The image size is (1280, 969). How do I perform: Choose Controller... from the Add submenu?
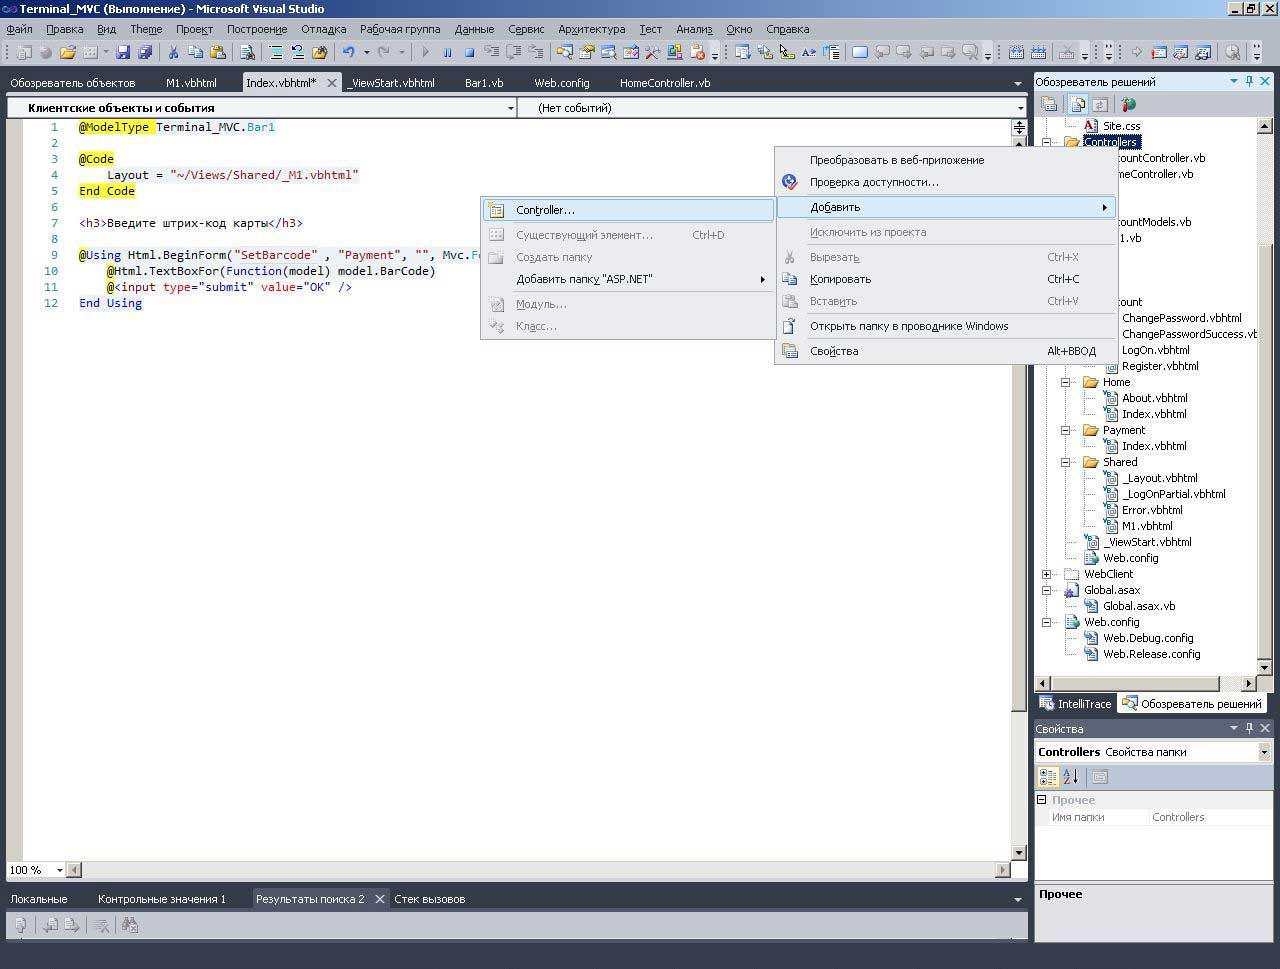[x=628, y=210]
